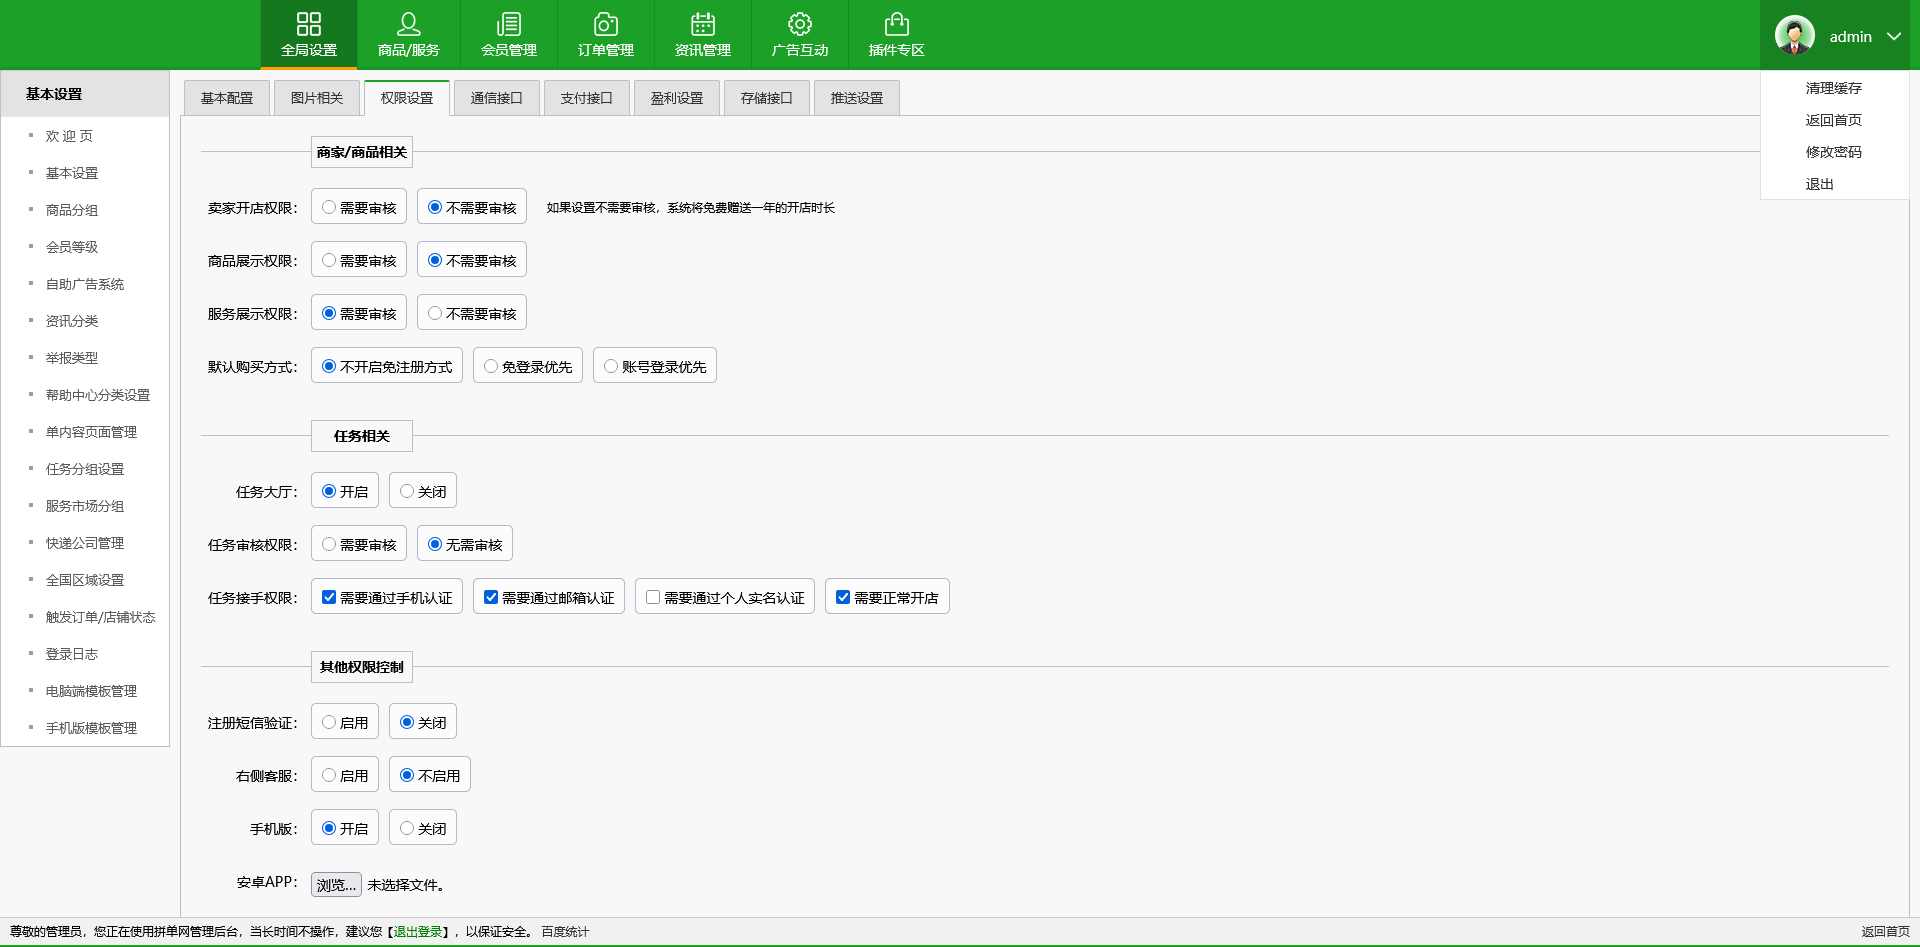Collapse the admin dropdown chevron
The width and height of the screenshot is (1920, 947).
click(x=1894, y=36)
